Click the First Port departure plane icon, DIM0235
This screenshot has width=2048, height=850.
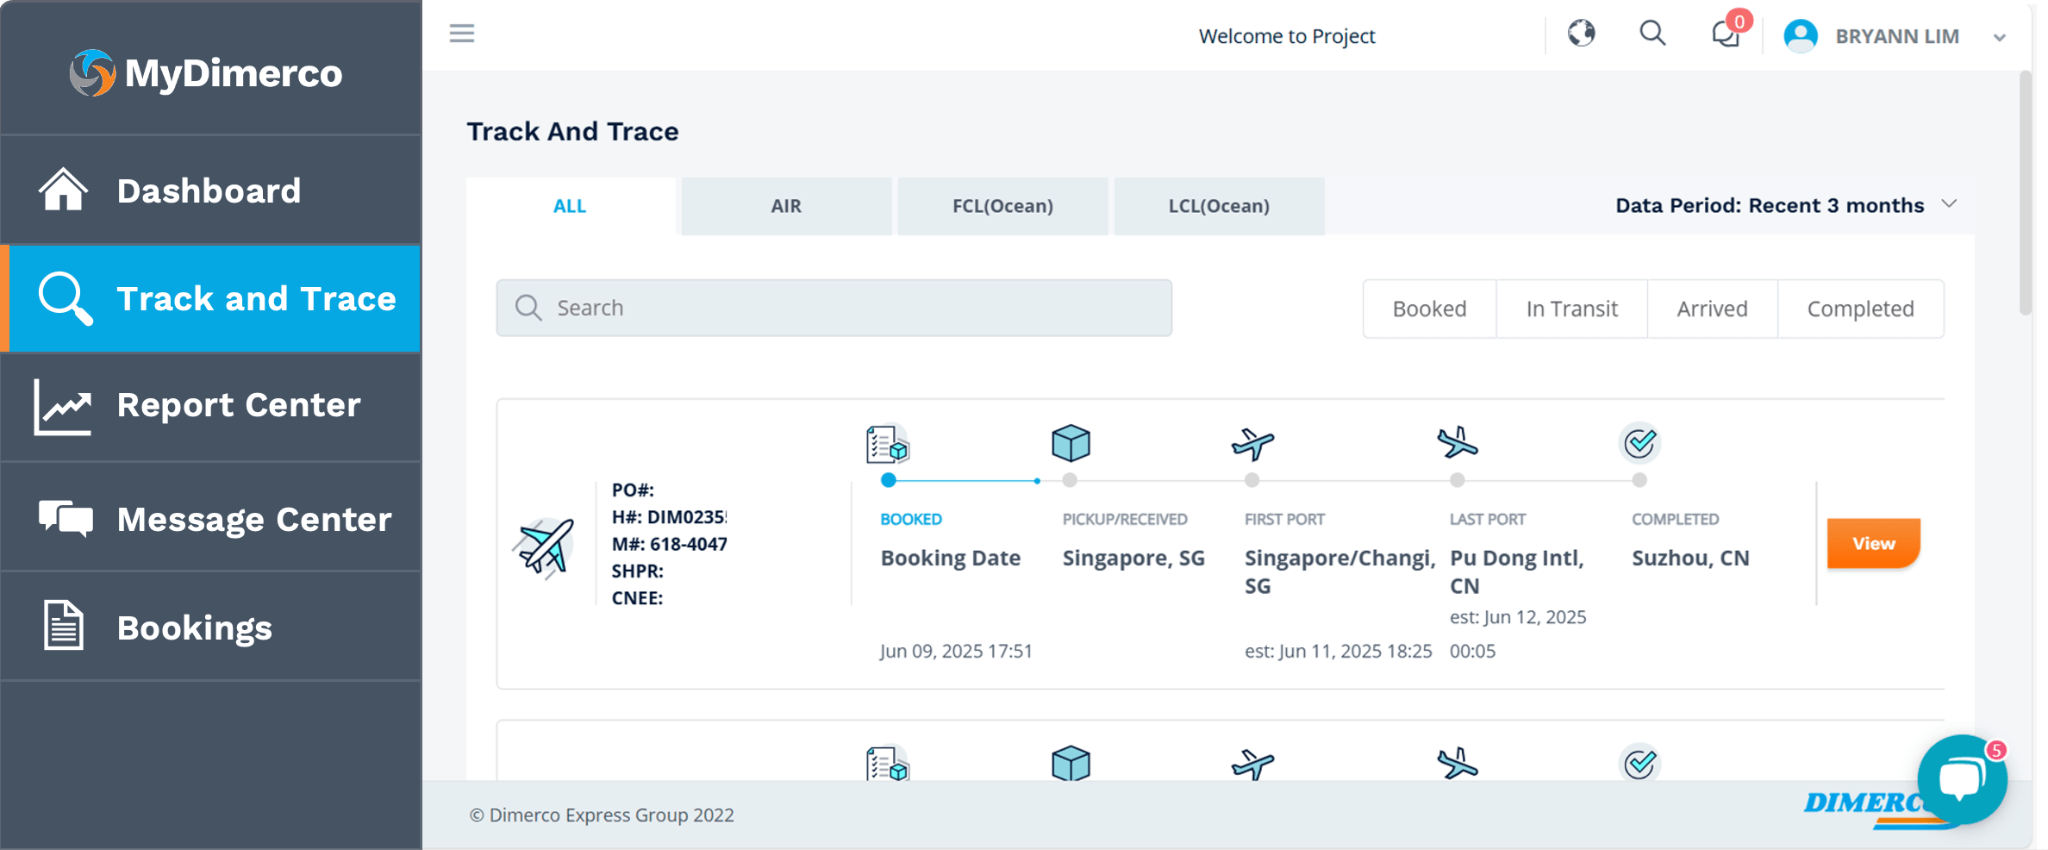pos(1252,443)
